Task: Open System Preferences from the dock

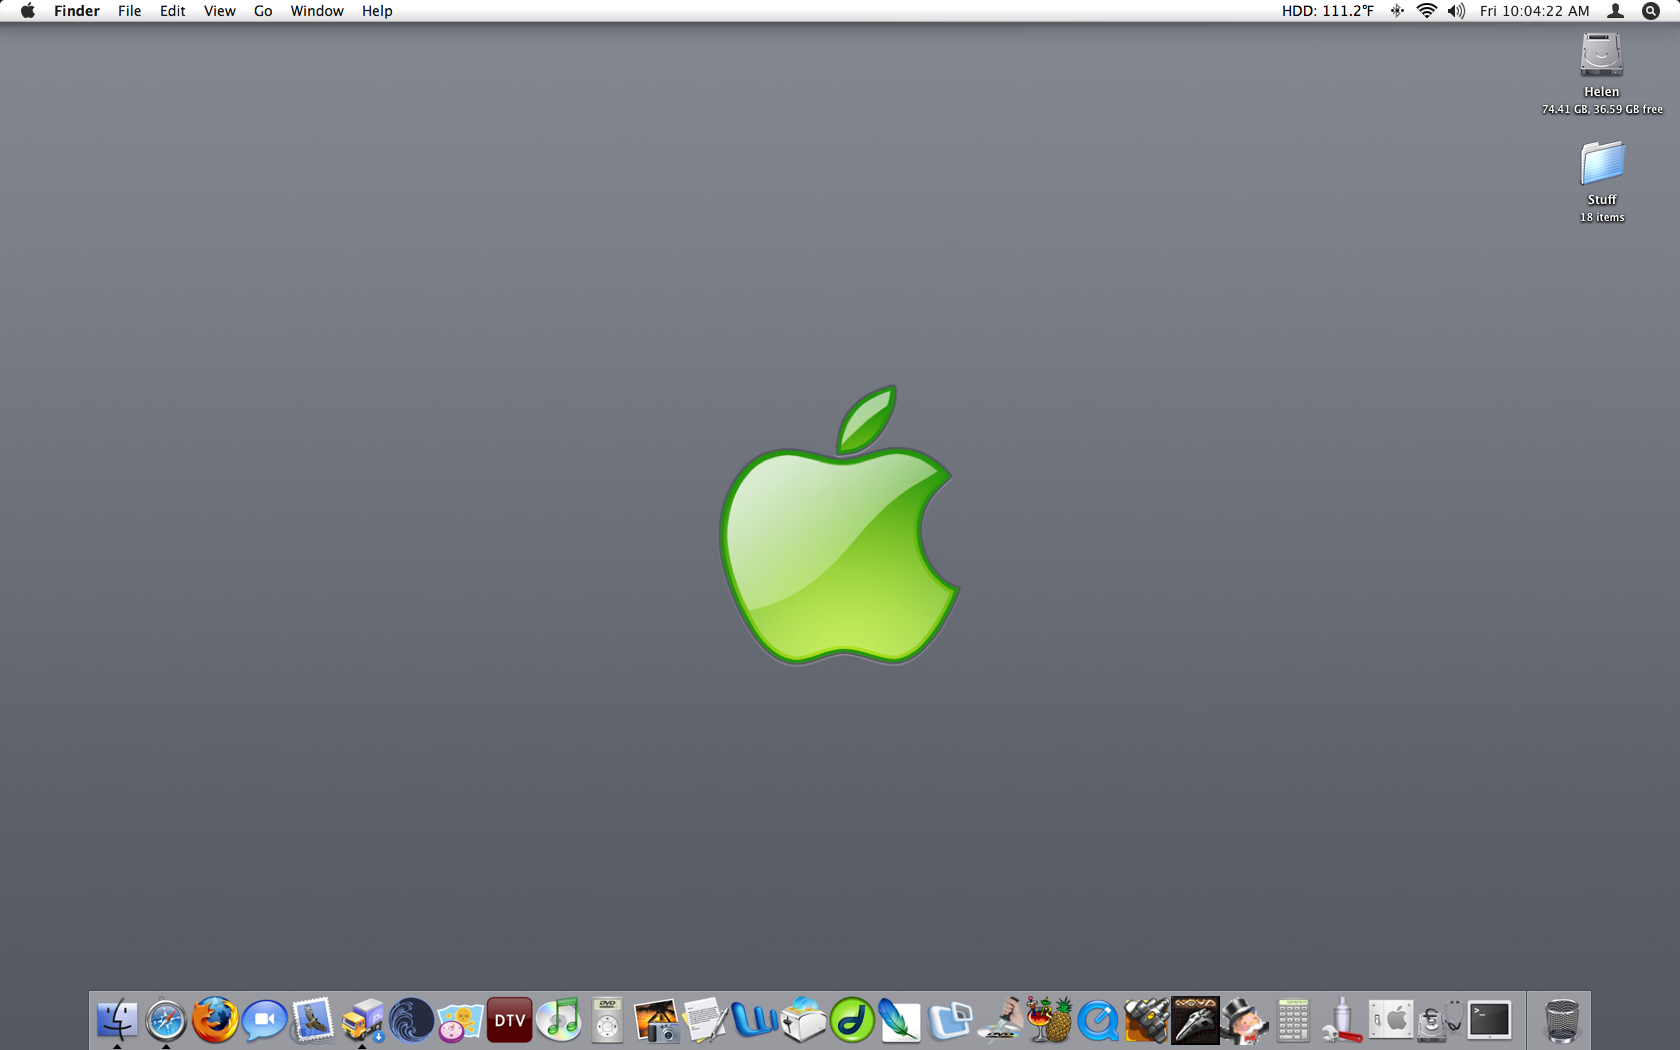Action: tap(1391, 1020)
